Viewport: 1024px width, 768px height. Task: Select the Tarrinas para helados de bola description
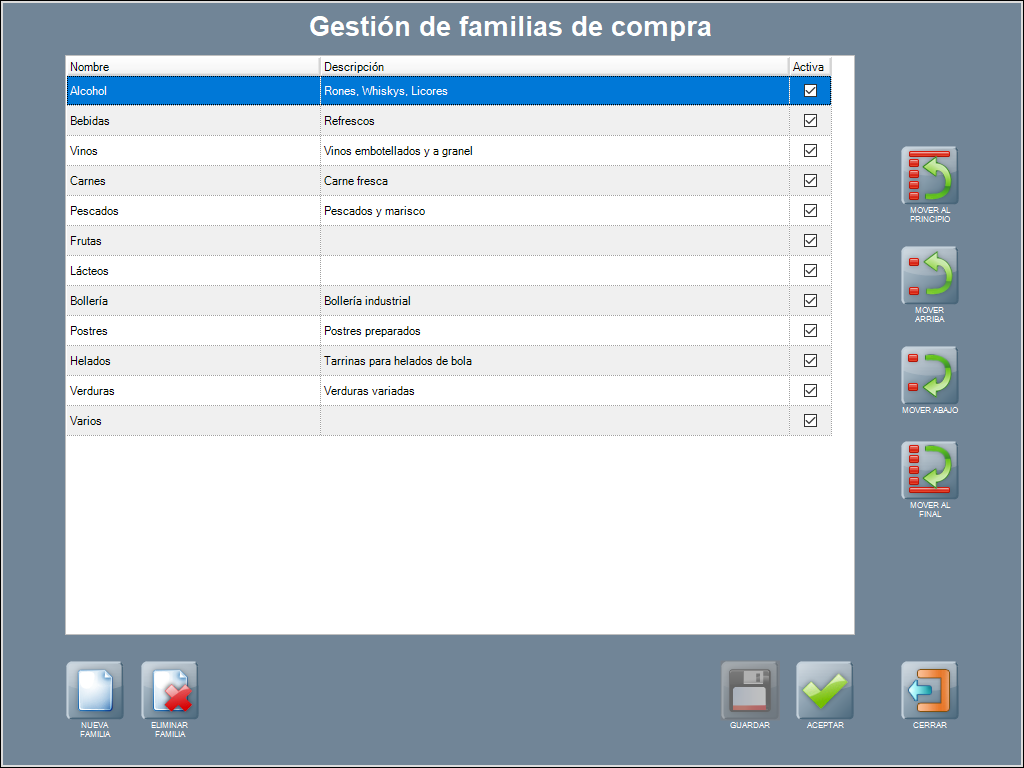398,361
